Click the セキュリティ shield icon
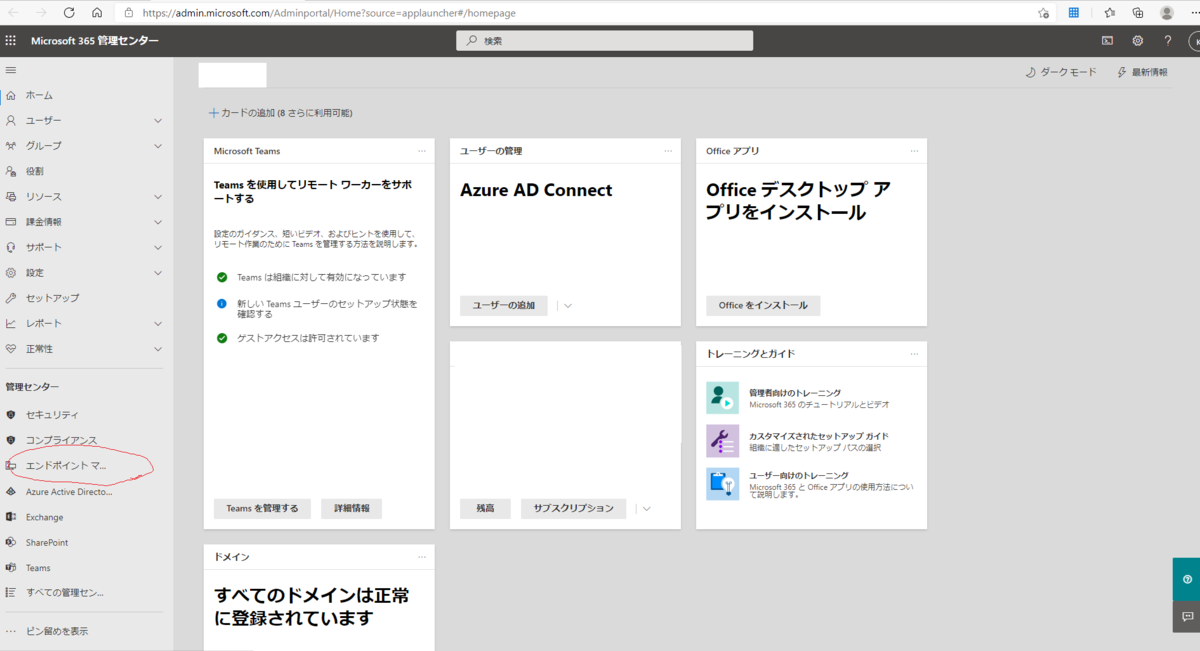Image resolution: width=1200 pixels, height=651 pixels. 11,414
